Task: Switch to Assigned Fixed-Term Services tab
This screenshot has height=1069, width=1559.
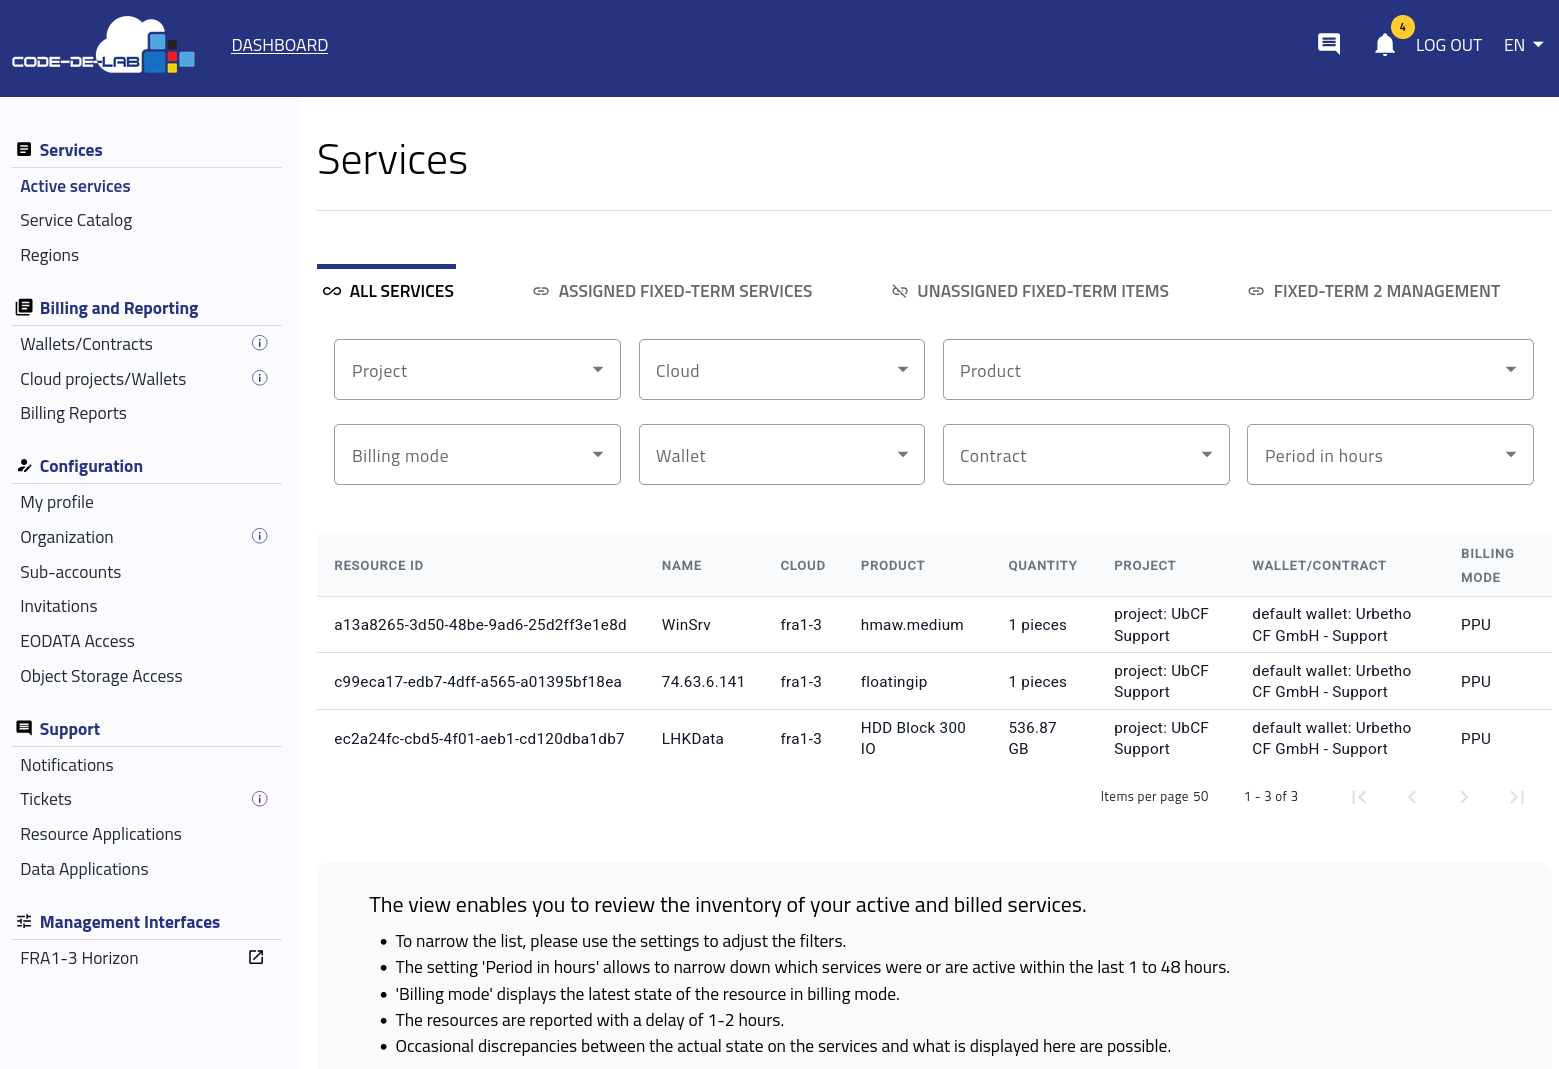Action: pos(672,291)
